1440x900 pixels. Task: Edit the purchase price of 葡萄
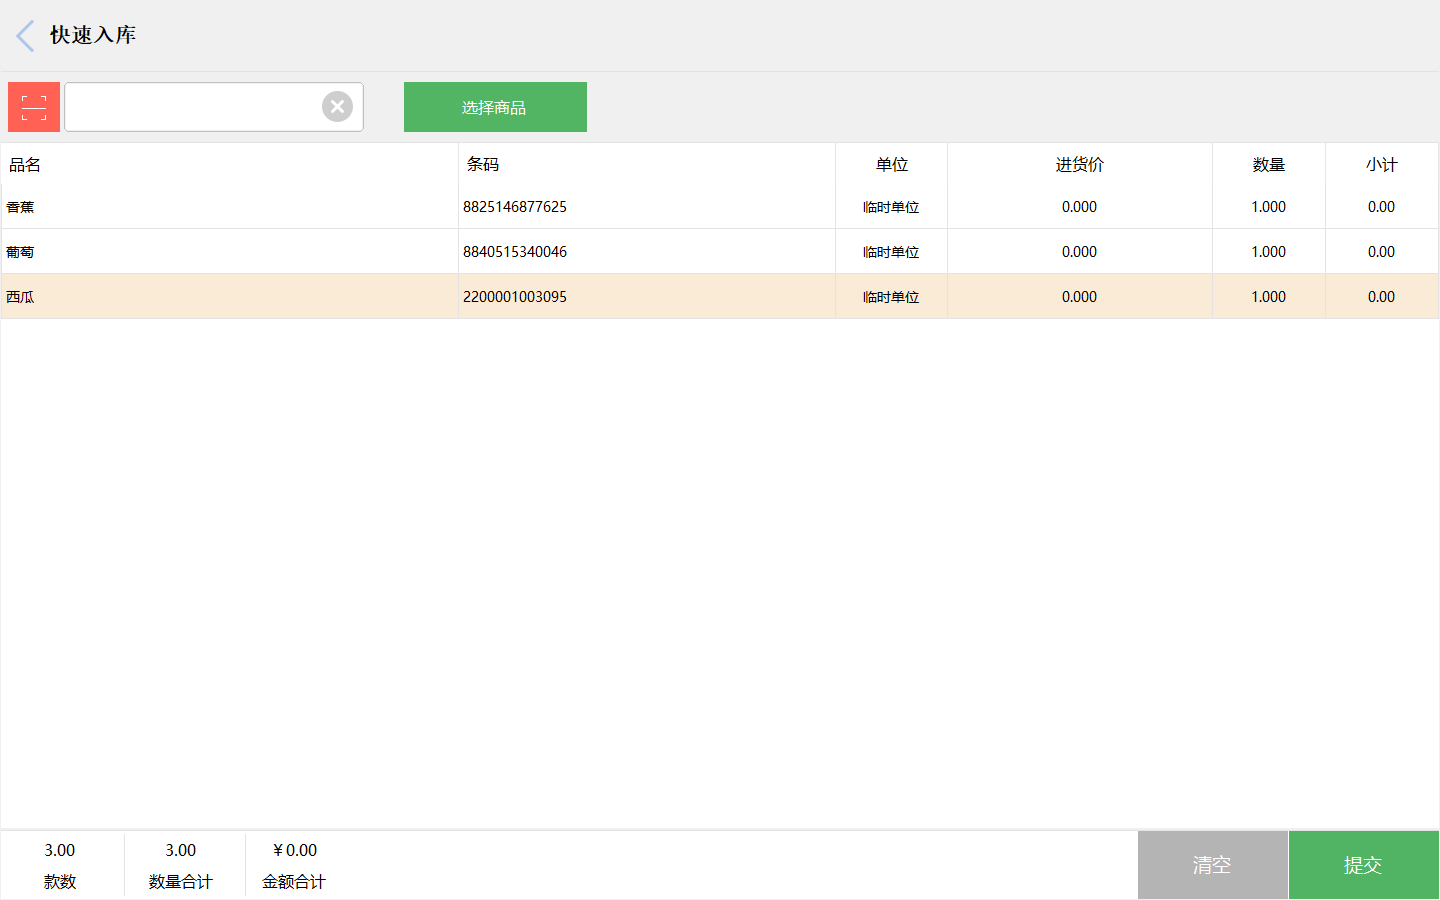(1080, 252)
